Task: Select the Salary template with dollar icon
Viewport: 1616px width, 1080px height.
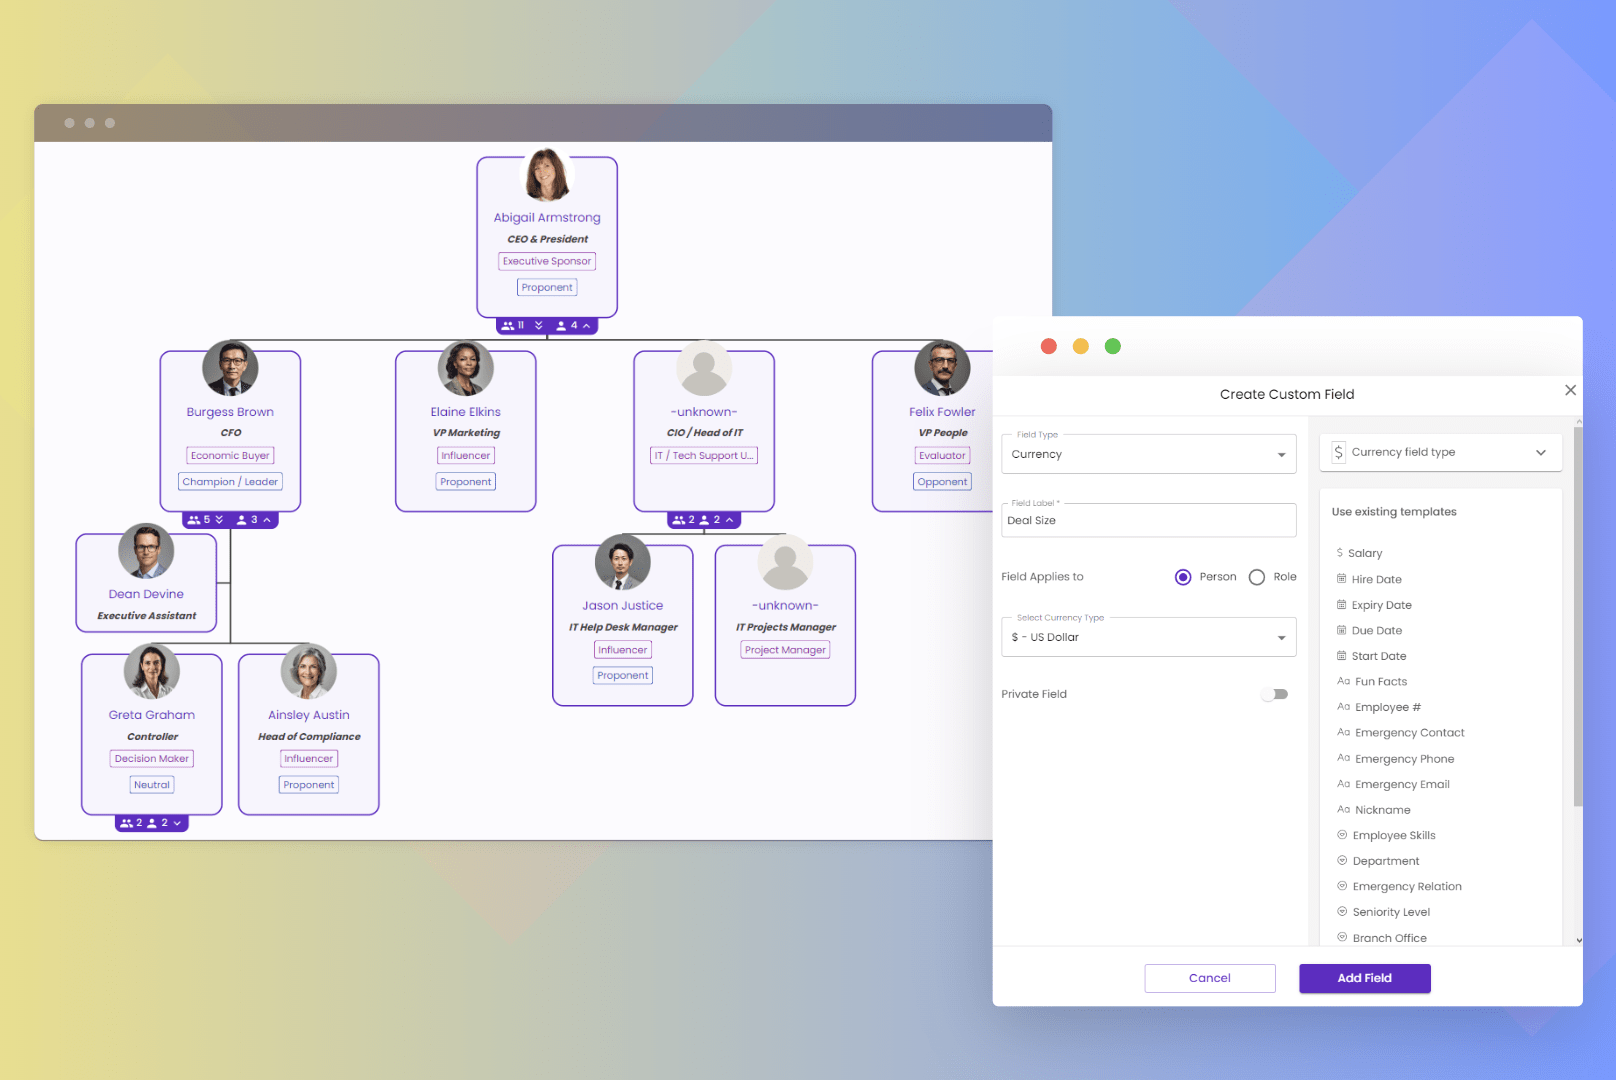Action: 1341,552
